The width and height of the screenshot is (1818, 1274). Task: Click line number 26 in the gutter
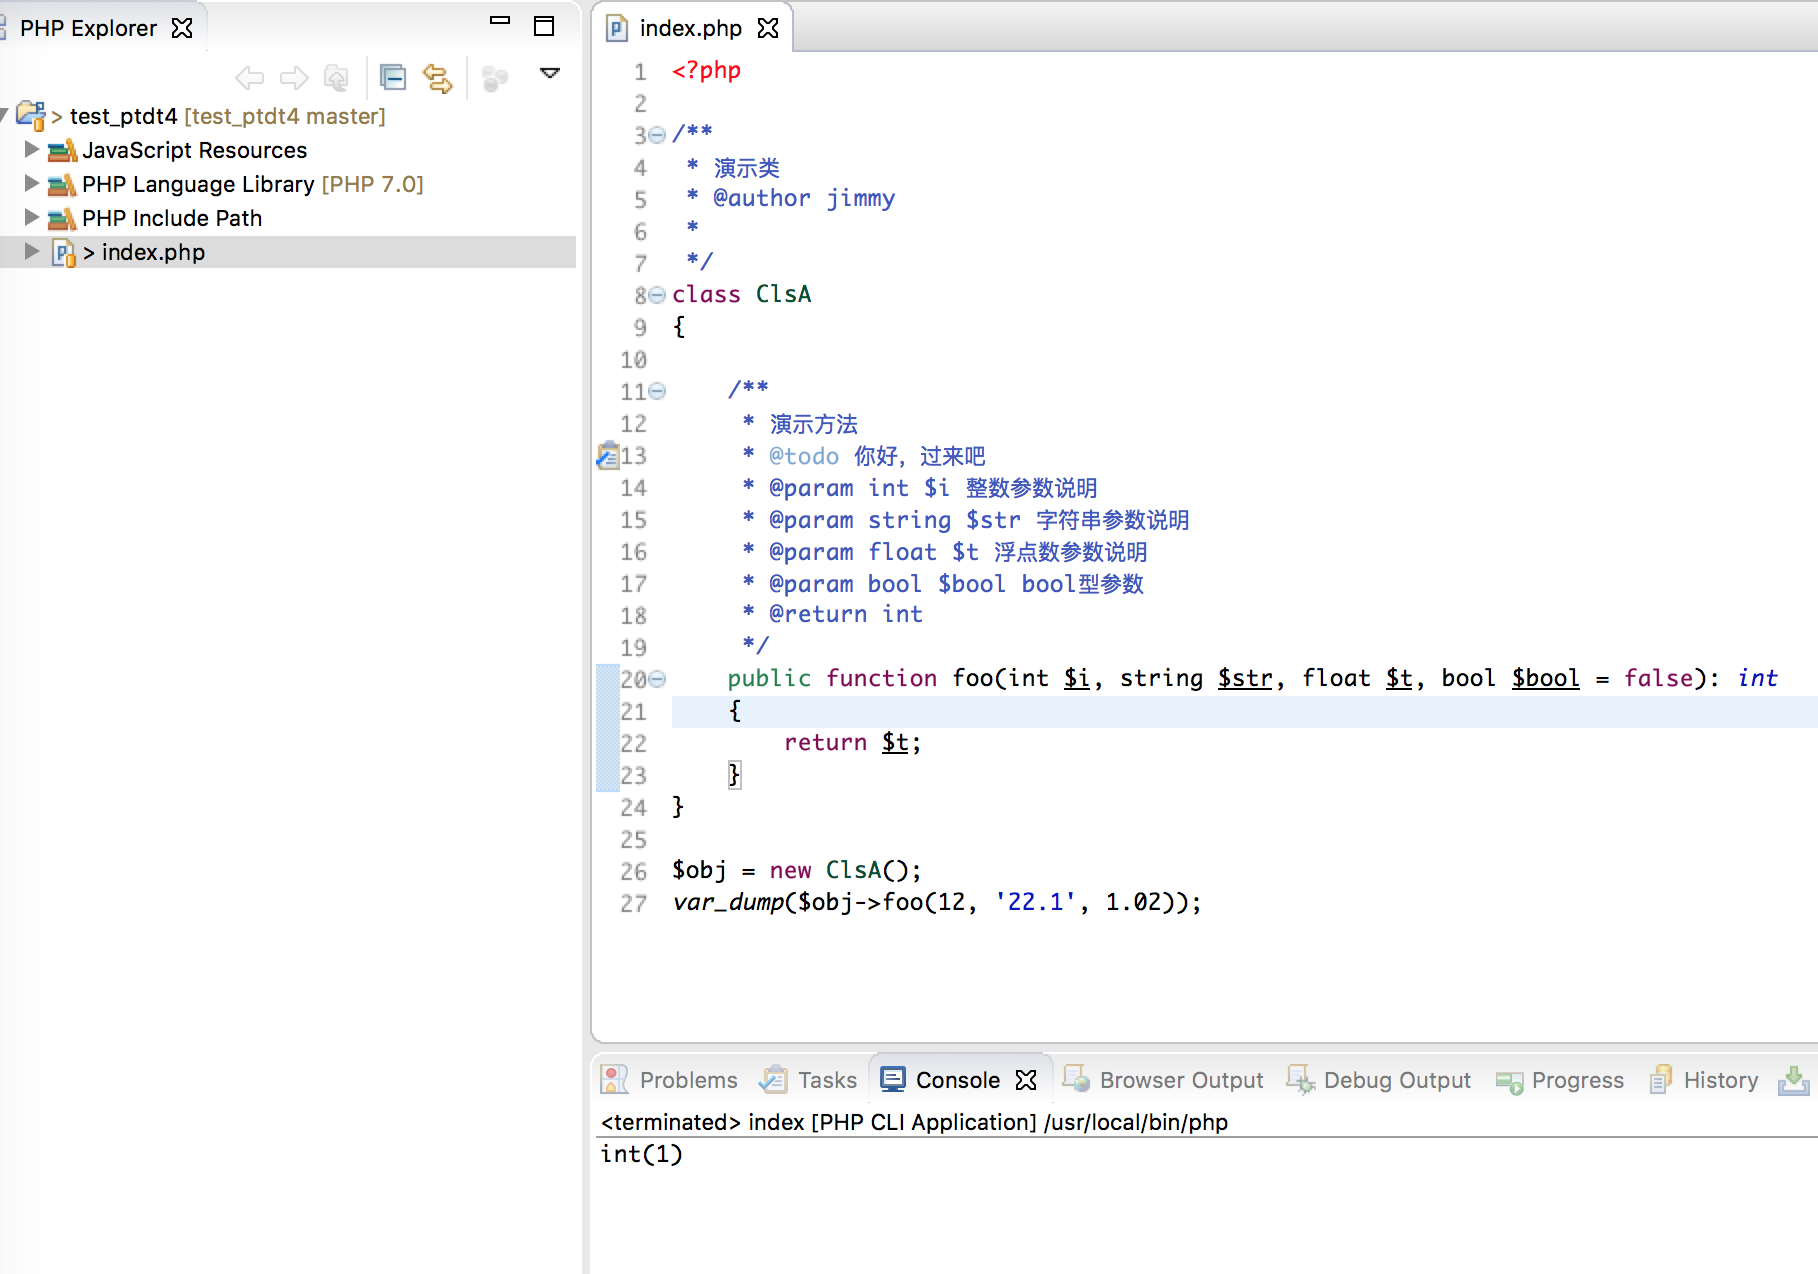[633, 871]
